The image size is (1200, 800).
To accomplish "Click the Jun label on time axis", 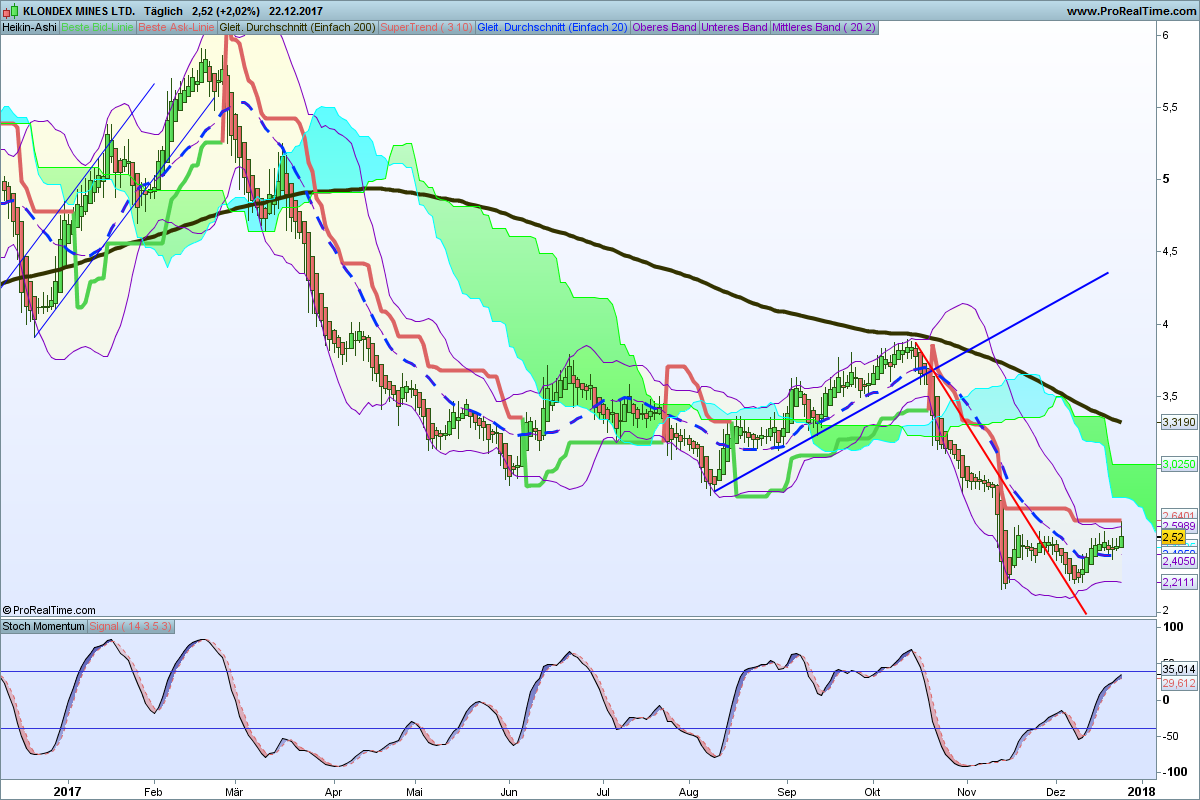I will tap(509, 790).
